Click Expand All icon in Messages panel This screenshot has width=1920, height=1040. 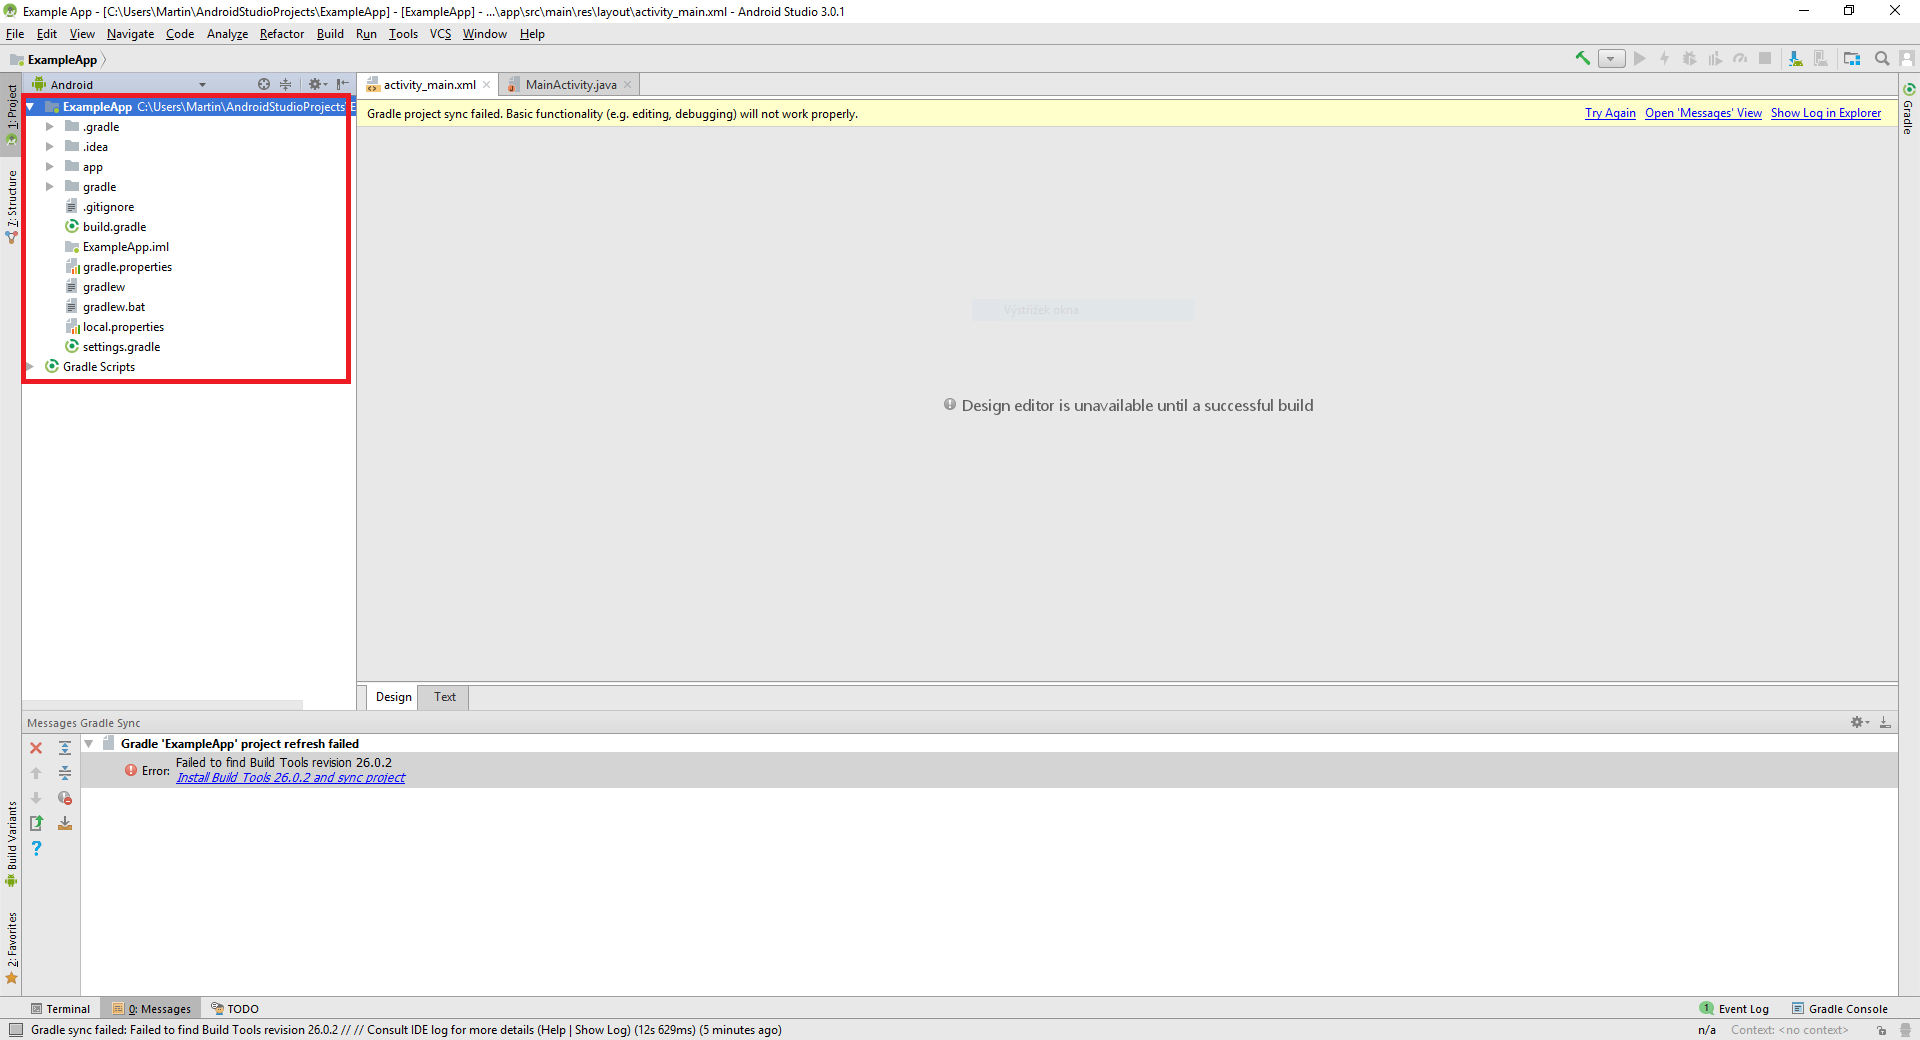pyautogui.click(x=65, y=748)
